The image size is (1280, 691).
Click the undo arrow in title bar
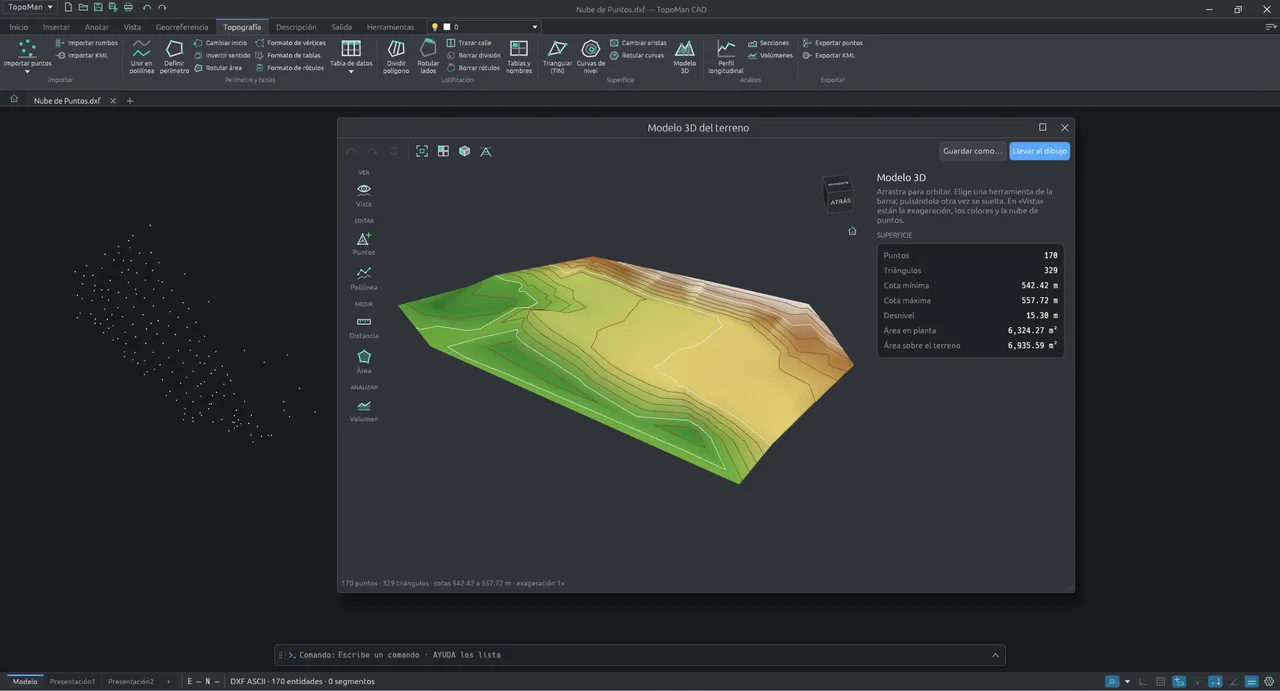pyautogui.click(x=147, y=7)
